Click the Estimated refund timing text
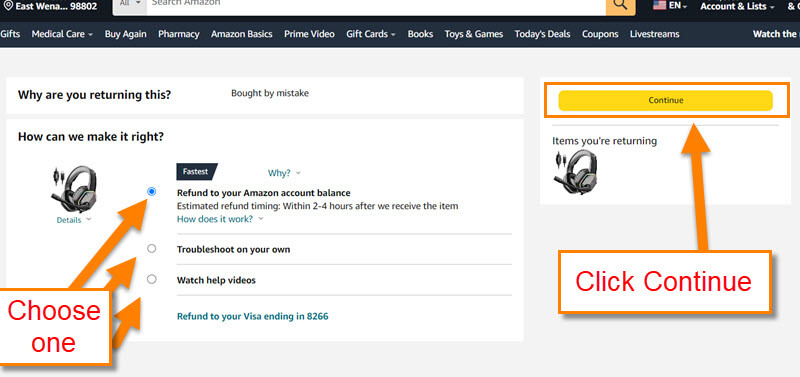Image resolution: width=800 pixels, height=377 pixels. coord(317,206)
